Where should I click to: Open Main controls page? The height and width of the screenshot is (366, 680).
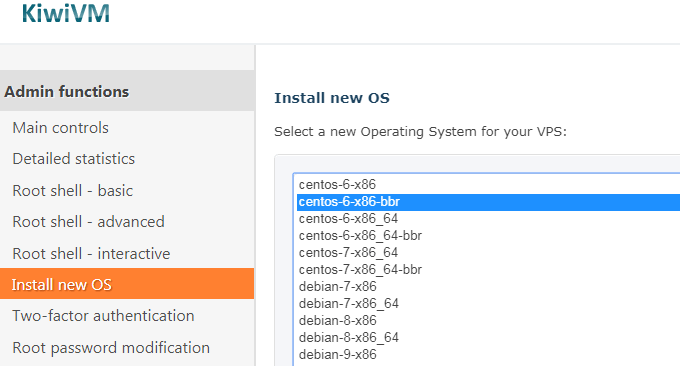point(60,128)
